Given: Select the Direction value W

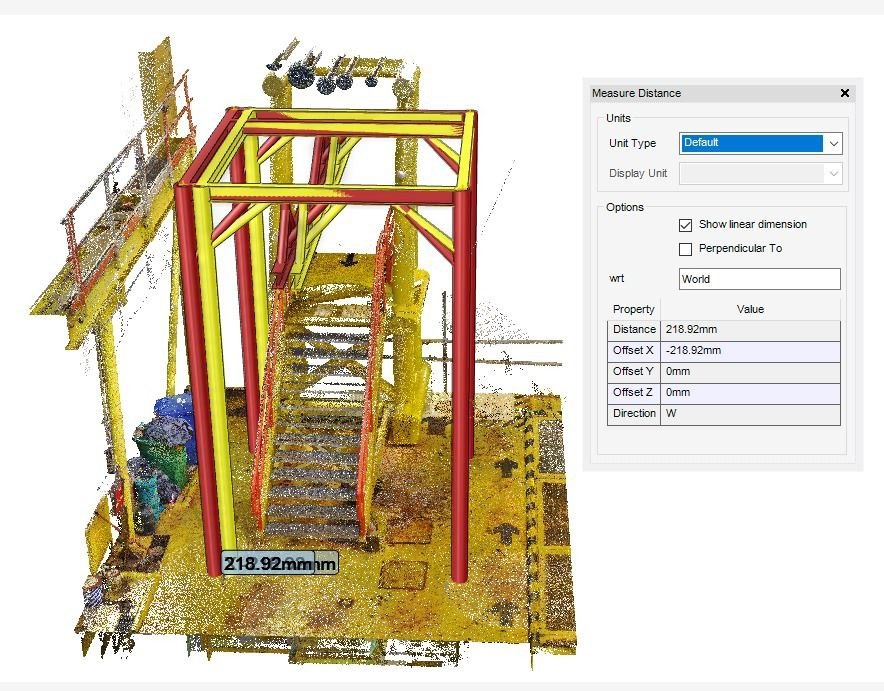Looking at the screenshot, I should [x=749, y=414].
